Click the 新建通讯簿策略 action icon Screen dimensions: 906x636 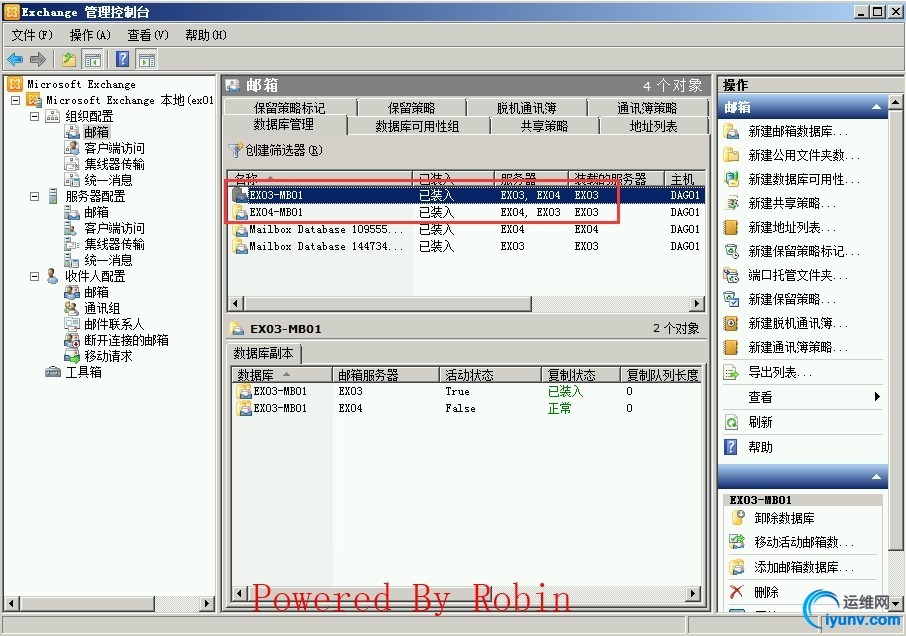coord(732,347)
